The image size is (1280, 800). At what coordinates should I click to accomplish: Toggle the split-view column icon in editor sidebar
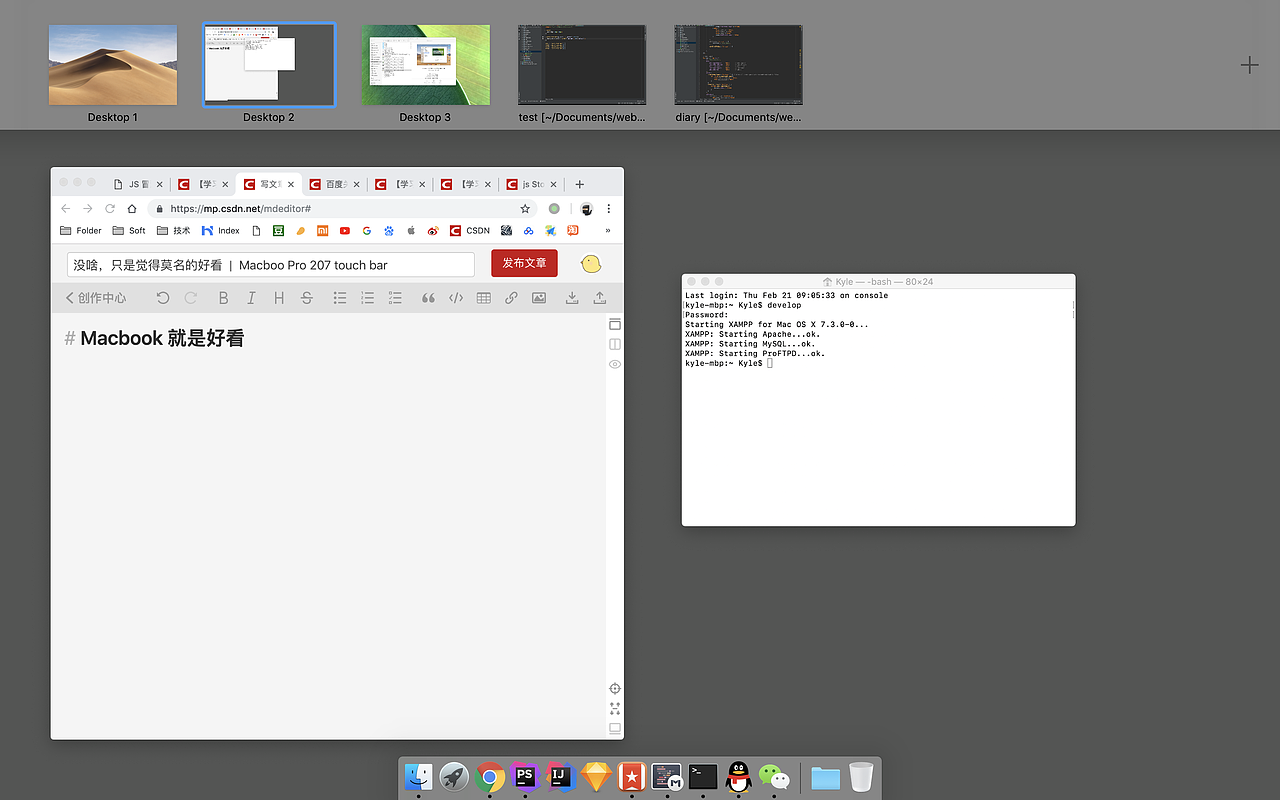(x=615, y=344)
